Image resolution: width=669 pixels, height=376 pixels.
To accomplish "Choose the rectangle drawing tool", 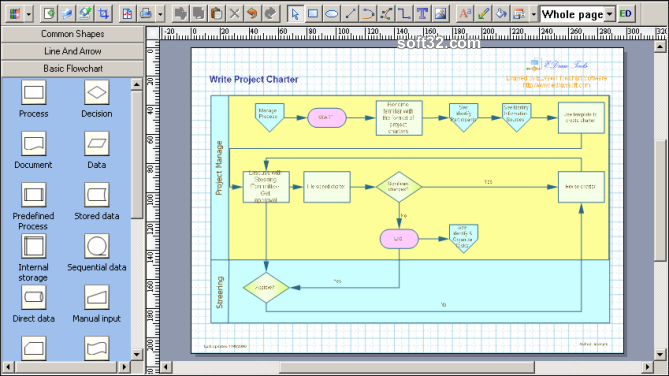I will tap(313, 14).
